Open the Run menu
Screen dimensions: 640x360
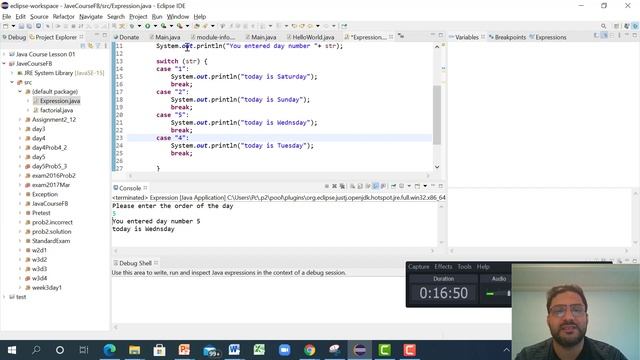tap(157, 17)
